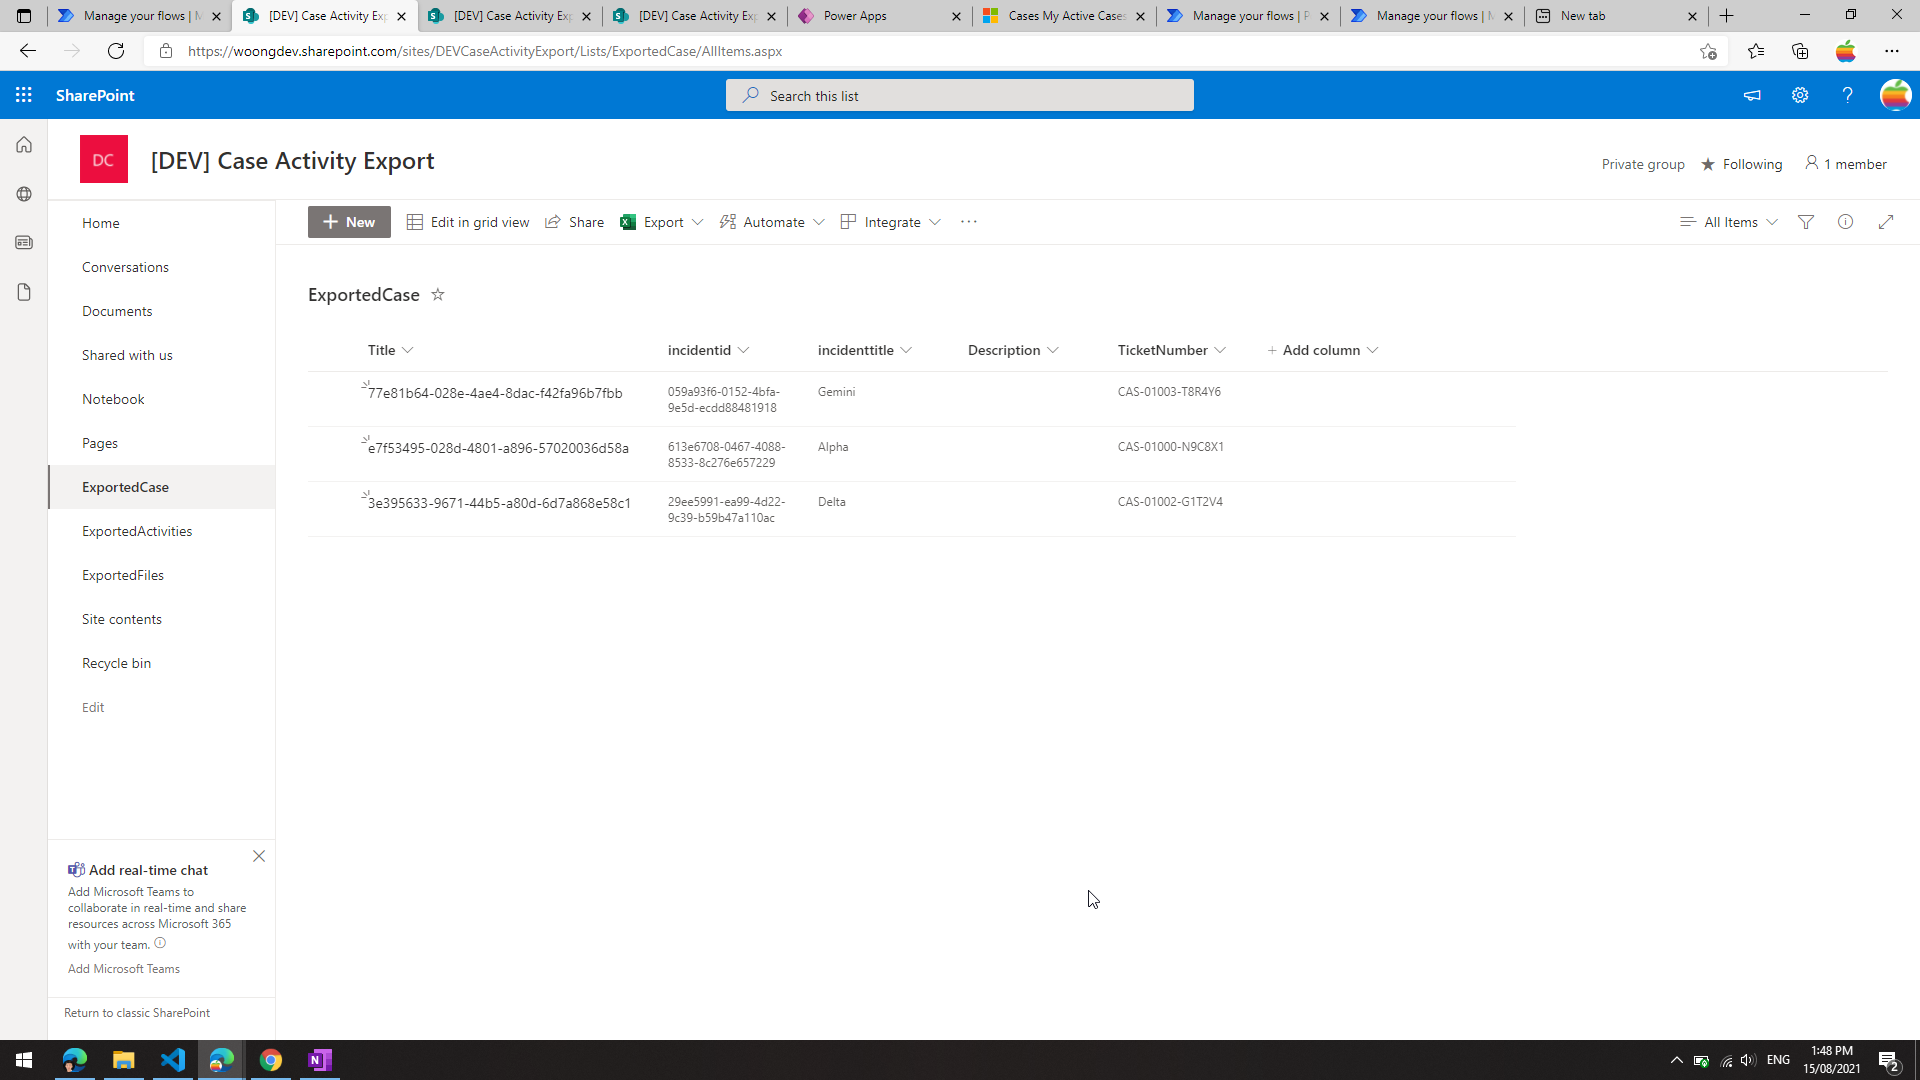Click Return to classic SharePoint link

pyautogui.click(x=137, y=1013)
